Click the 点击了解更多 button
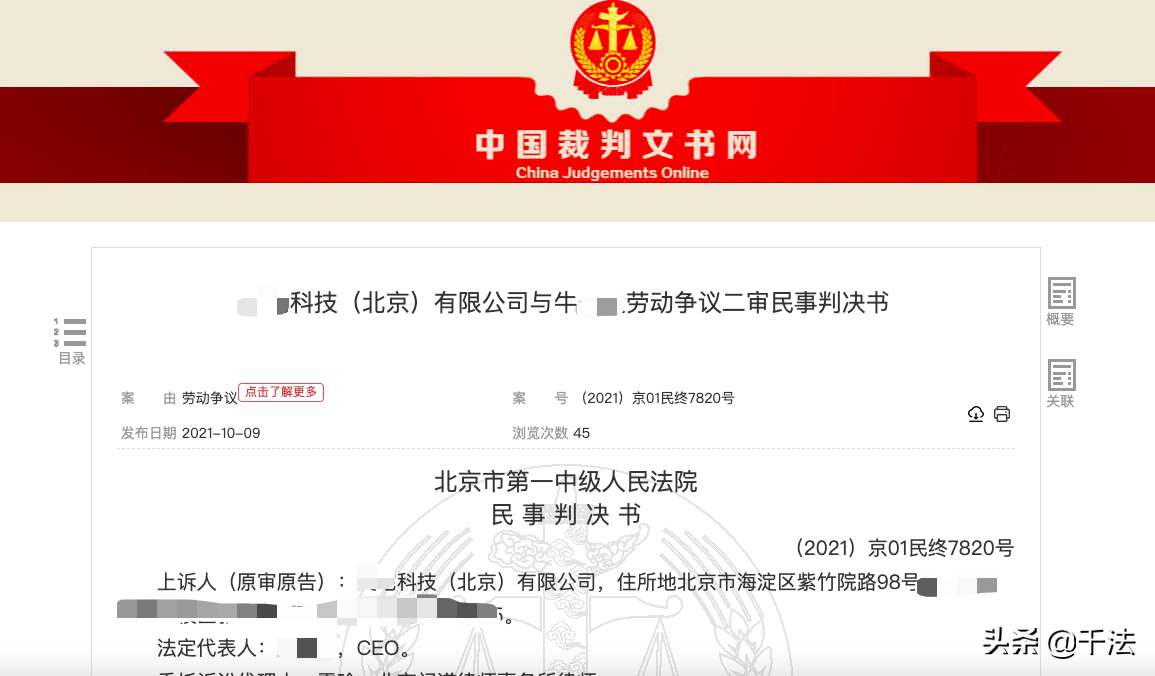 (x=281, y=392)
